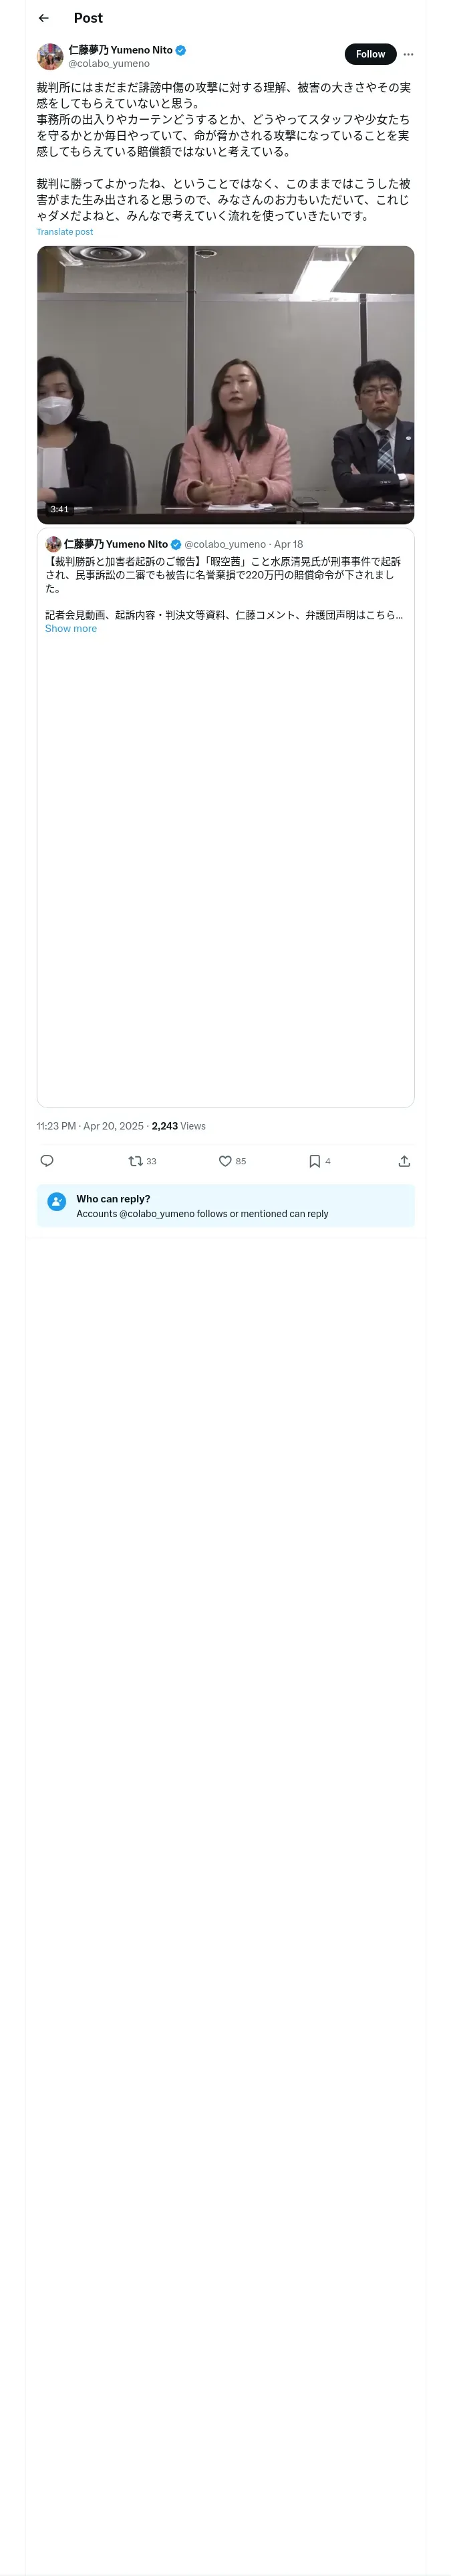Open author's profile avatar at top
This screenshot has height=2576, width=451.
point(50,56)
